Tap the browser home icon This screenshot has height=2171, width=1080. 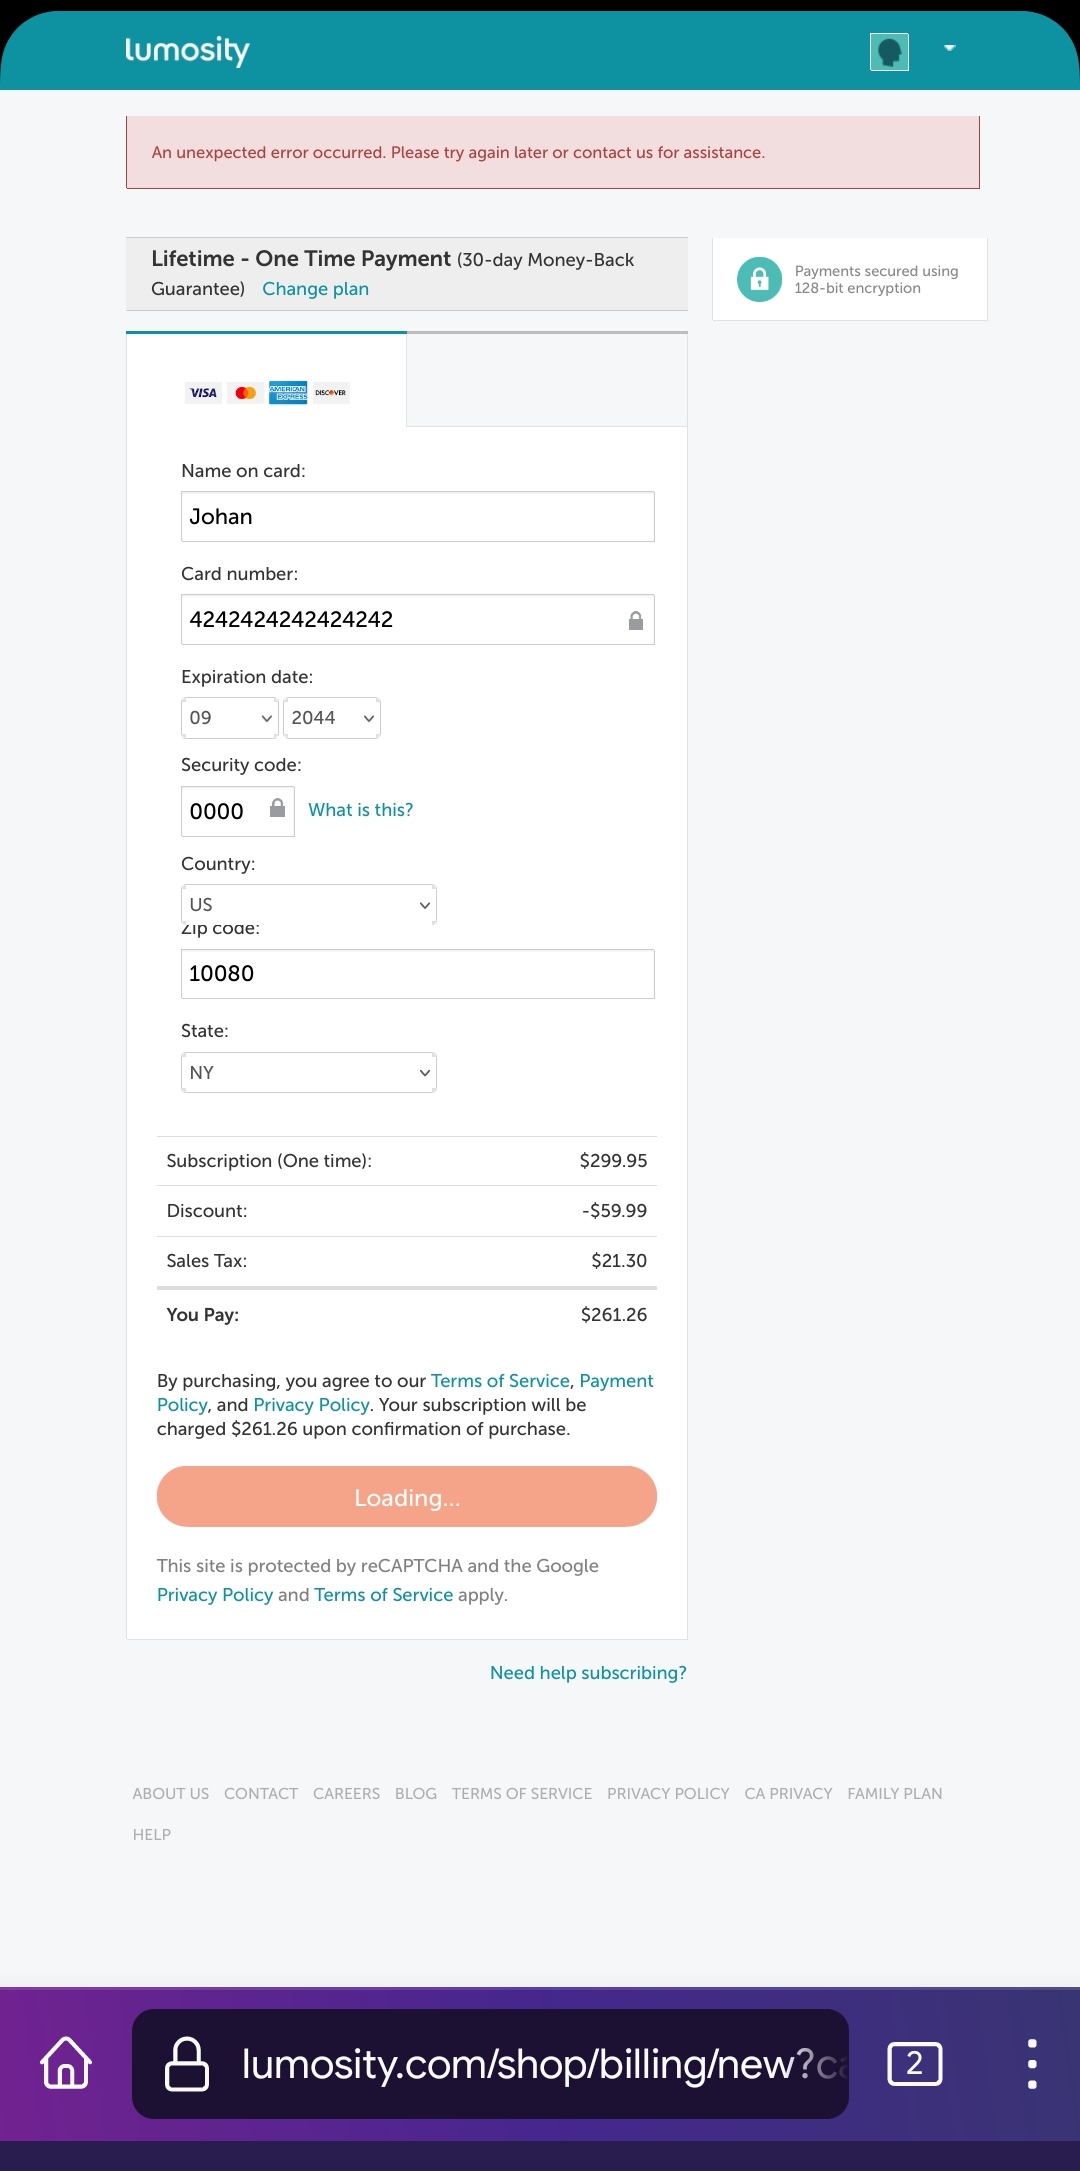(x=66, y=2063)
